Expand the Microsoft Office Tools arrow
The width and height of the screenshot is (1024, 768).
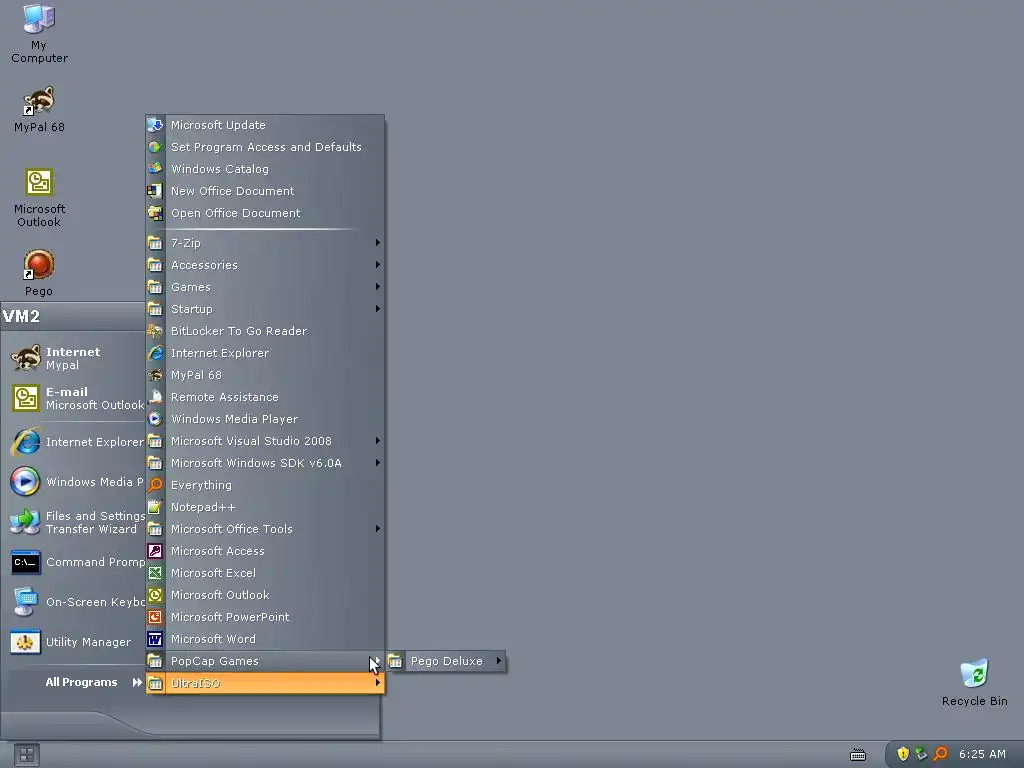coord(377,528)
